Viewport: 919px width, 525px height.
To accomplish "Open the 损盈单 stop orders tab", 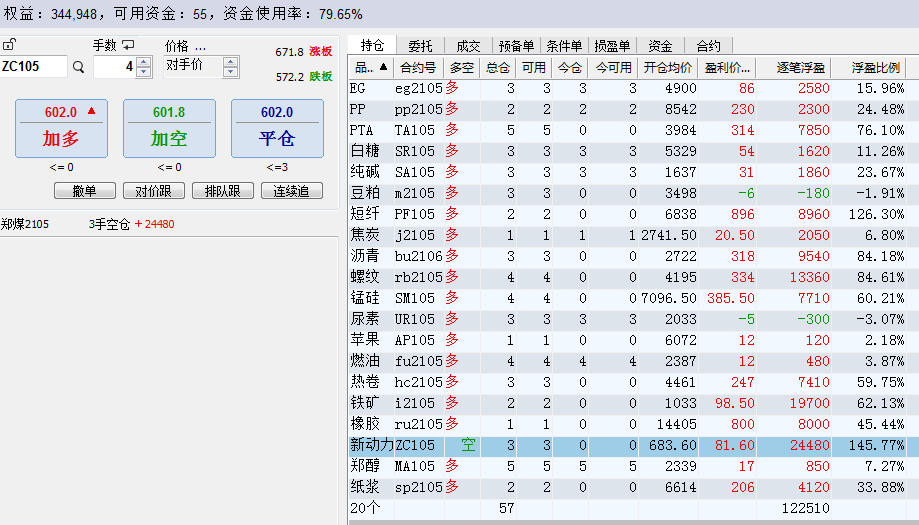I will point(612,46).
